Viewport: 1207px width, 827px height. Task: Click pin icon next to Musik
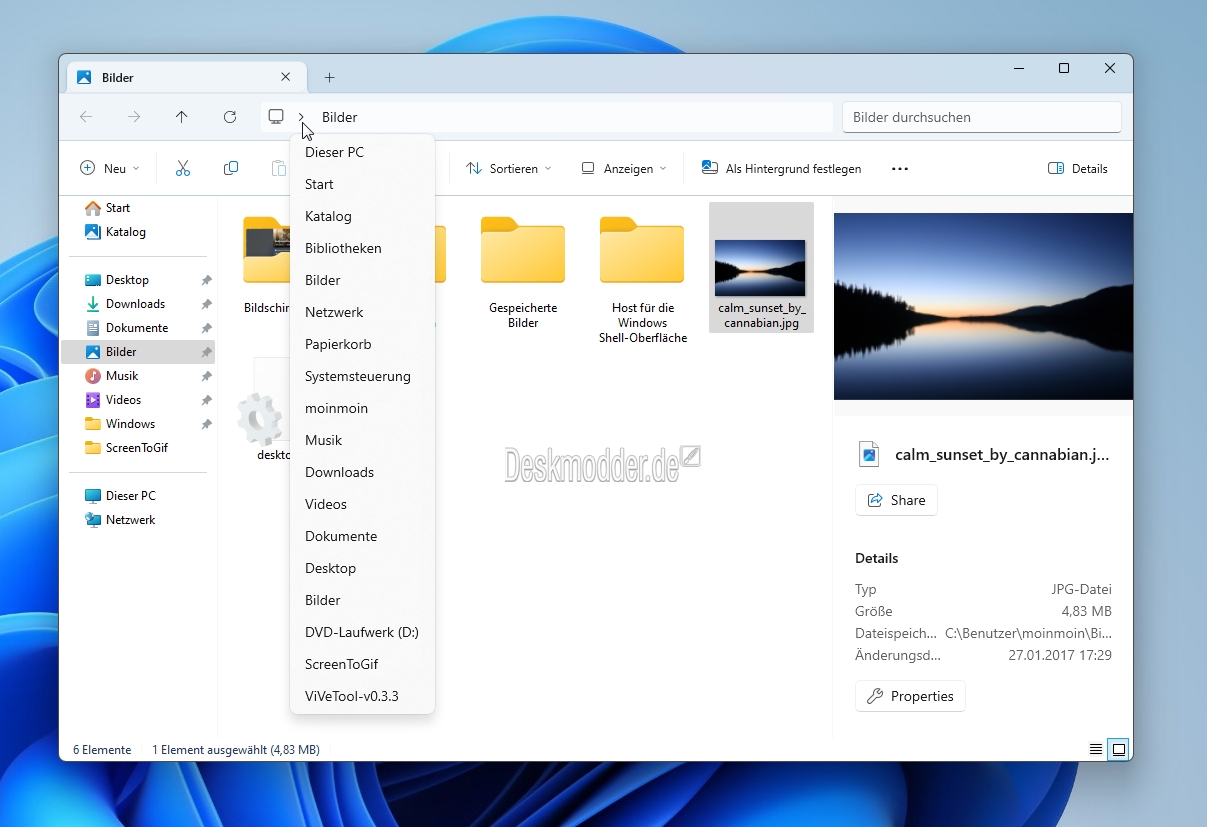pyautogui.click(x=206, y=376)
